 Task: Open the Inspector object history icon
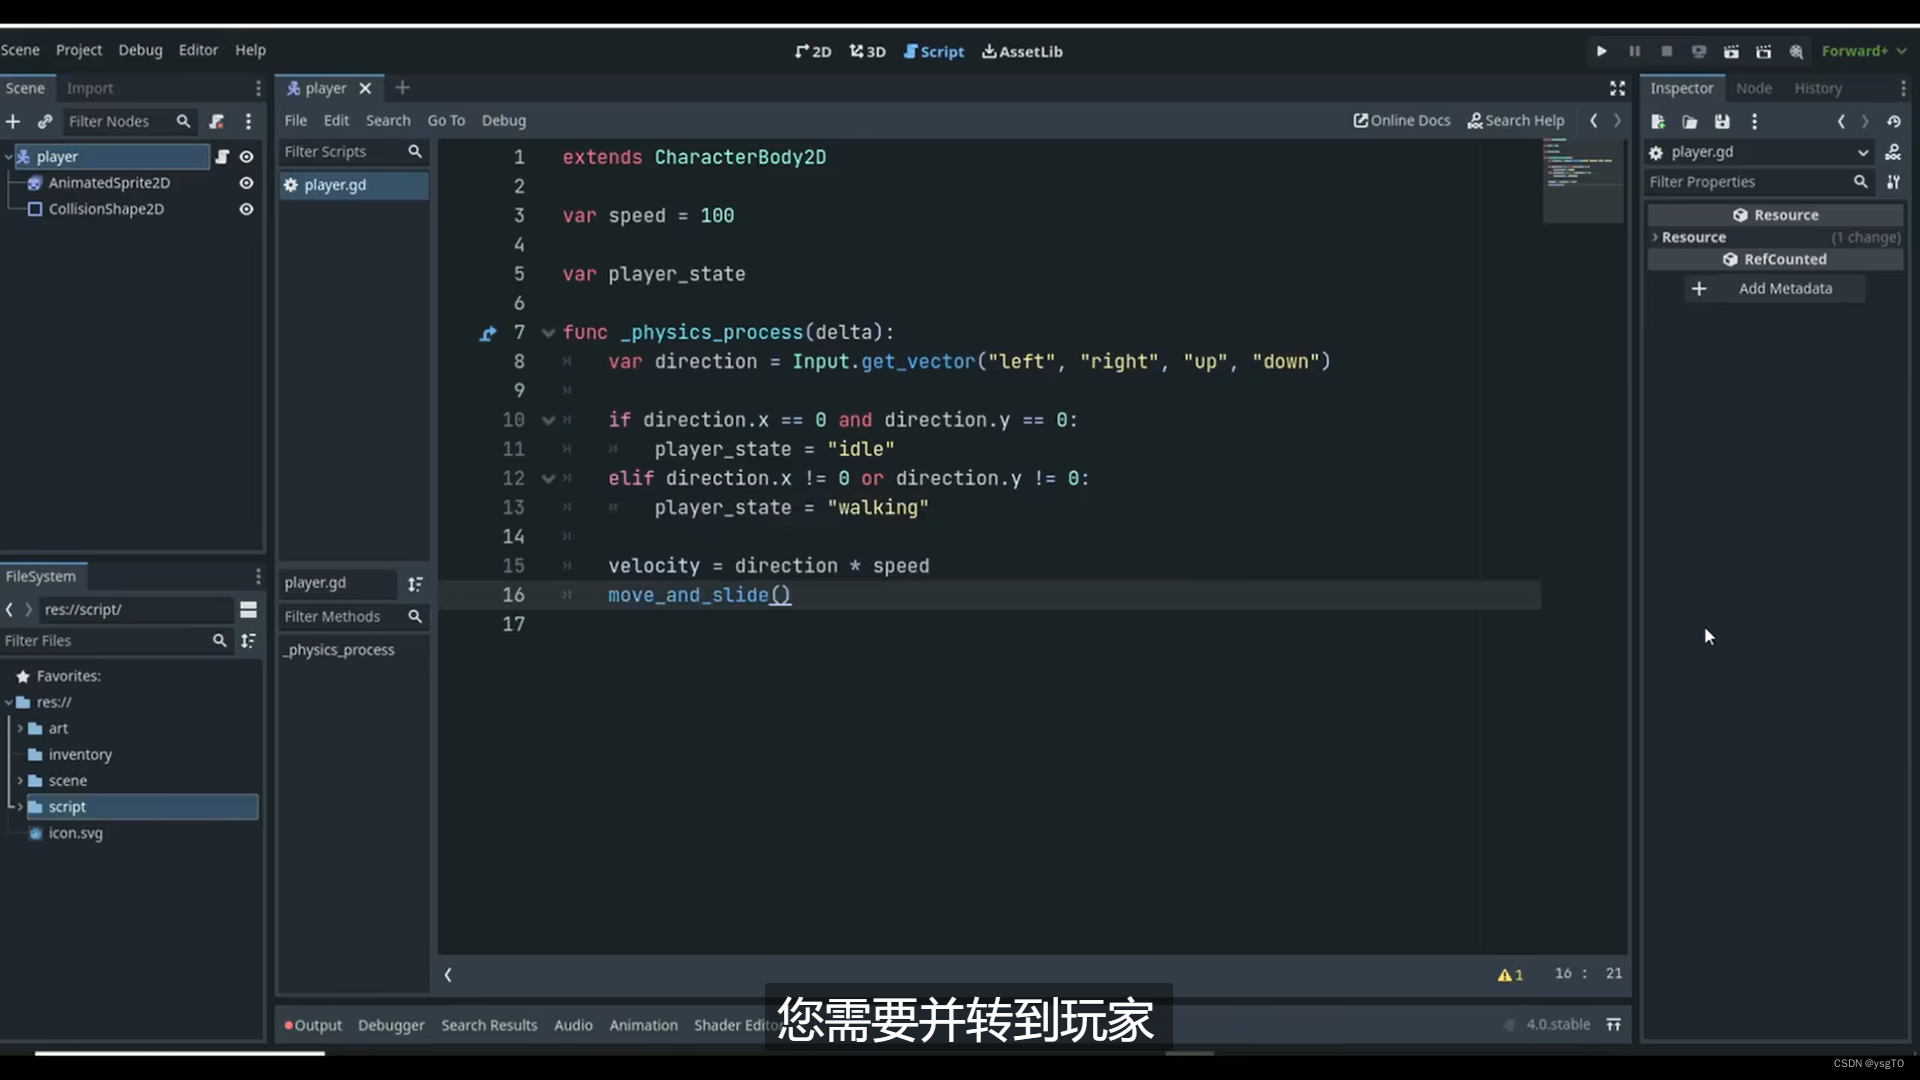point(1893,121)
